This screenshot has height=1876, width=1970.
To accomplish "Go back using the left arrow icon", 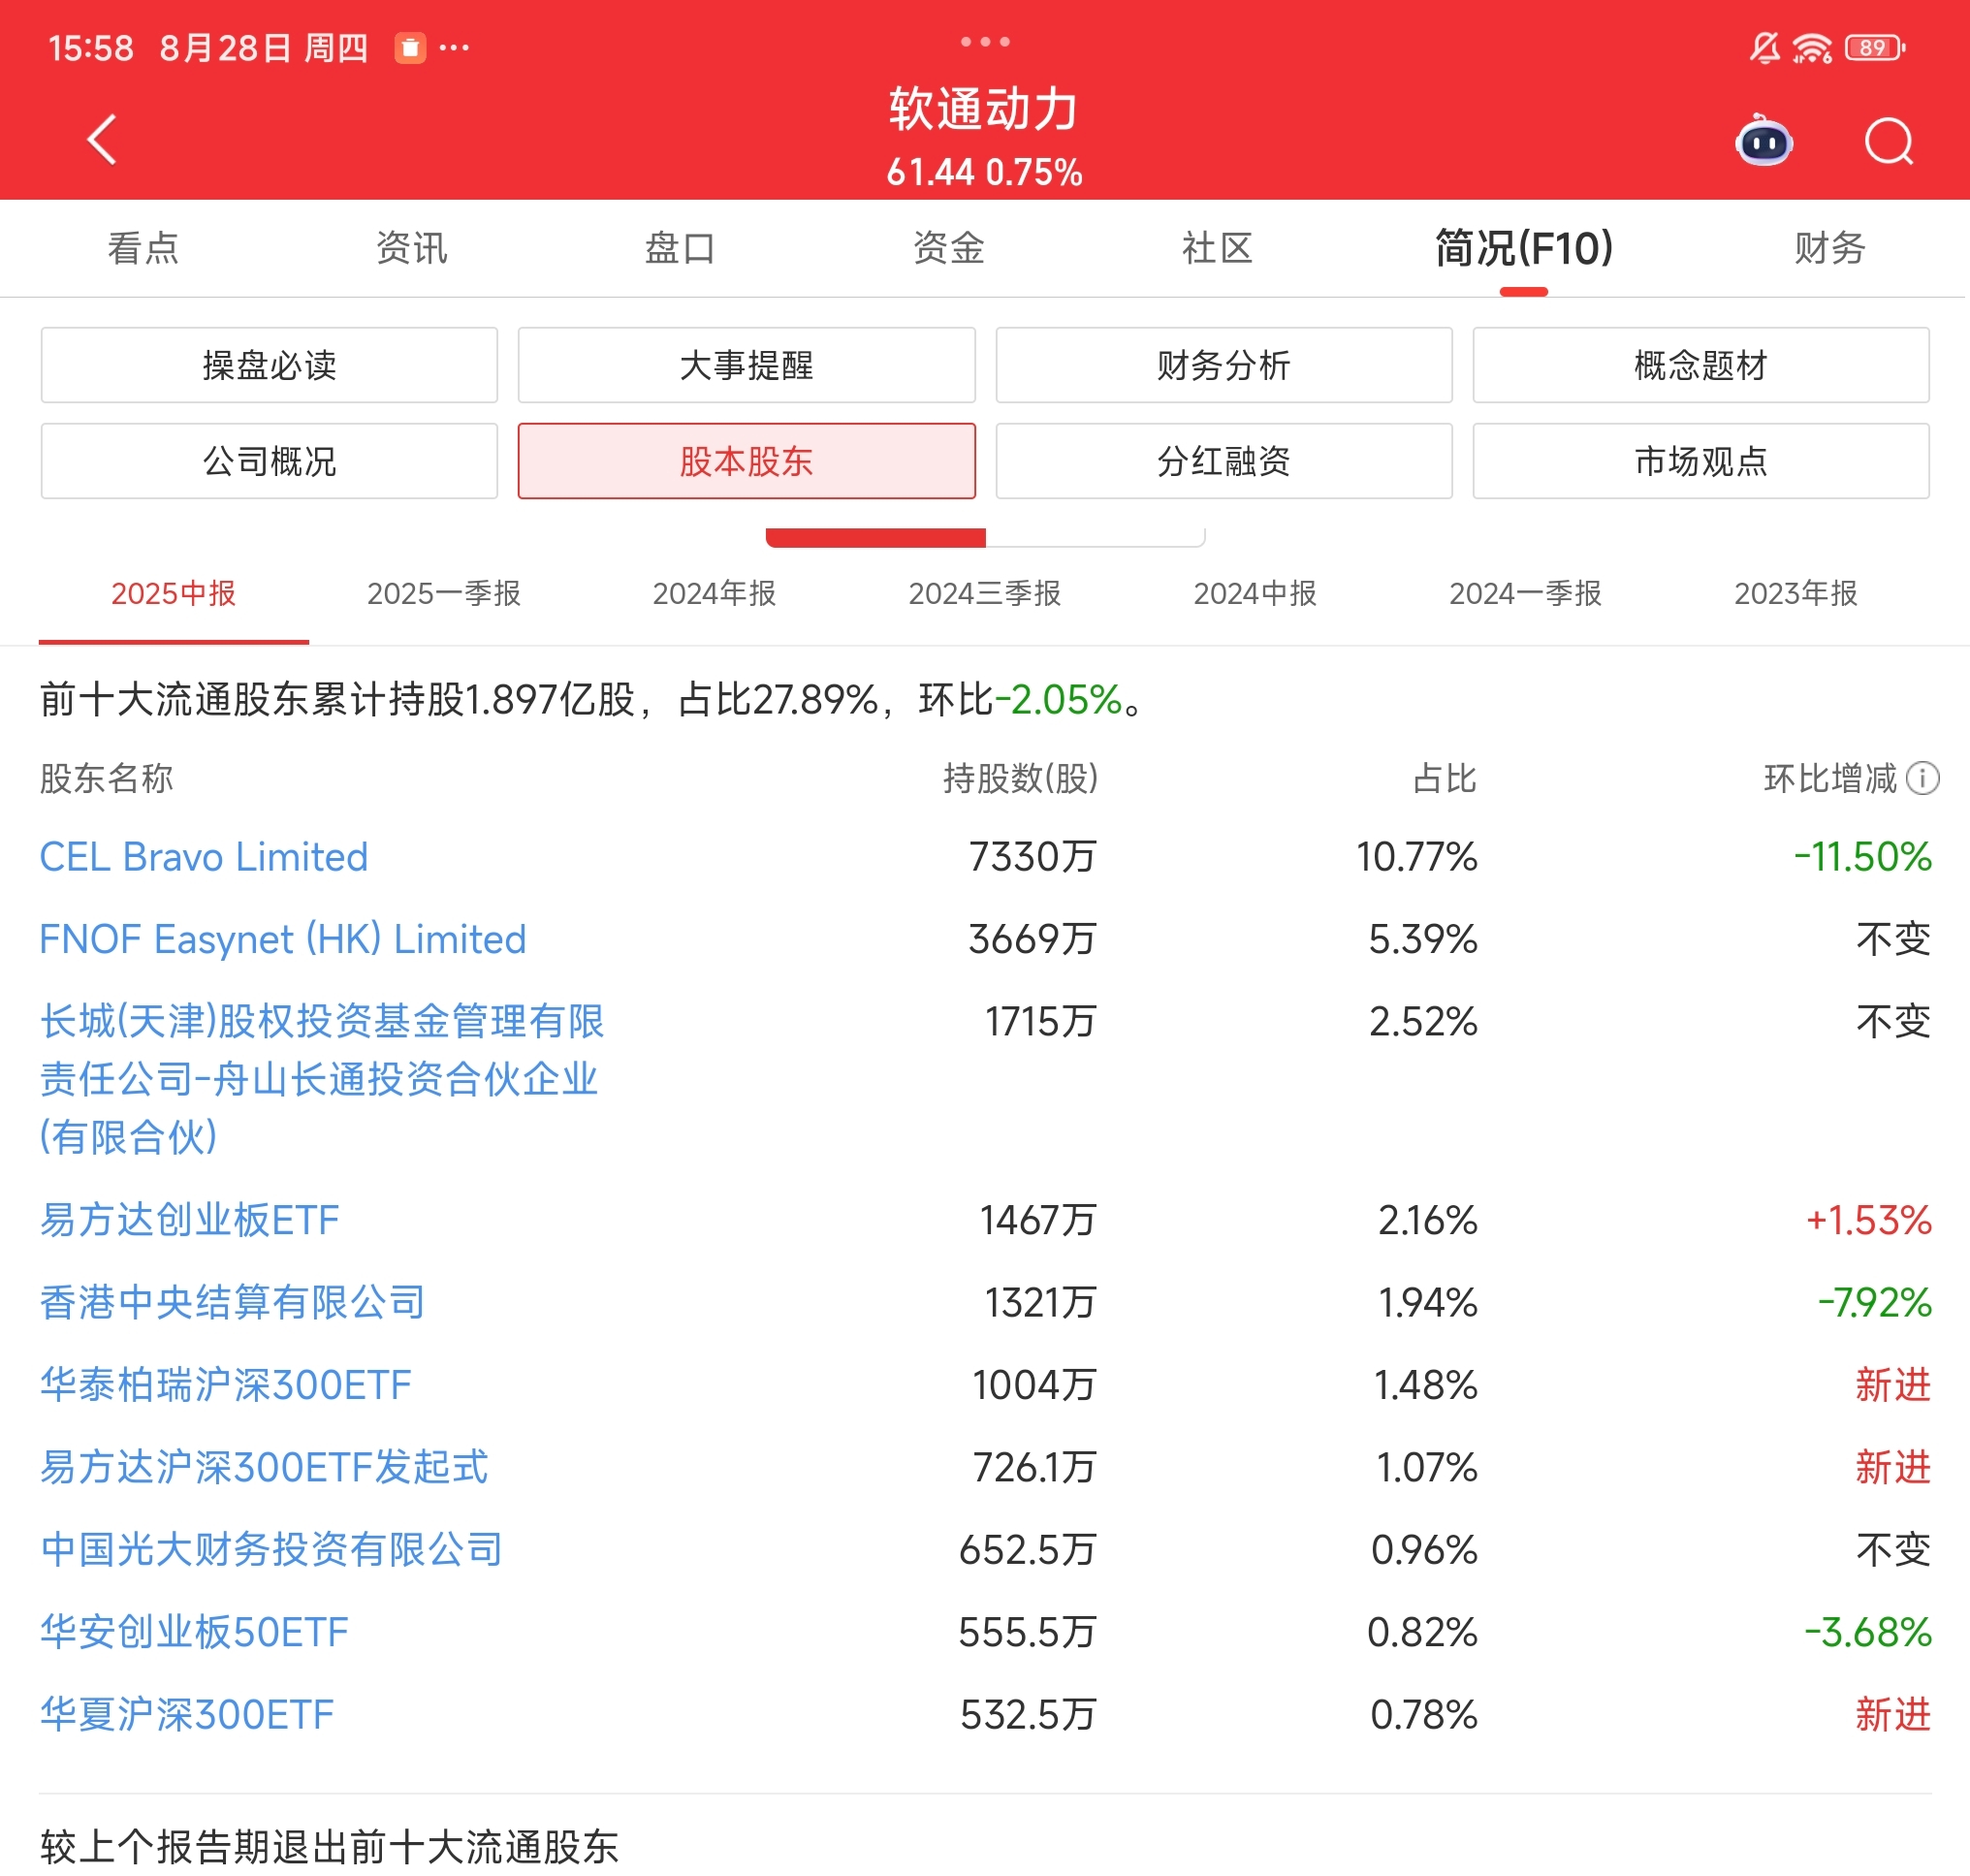I will (x=102, y=139).
